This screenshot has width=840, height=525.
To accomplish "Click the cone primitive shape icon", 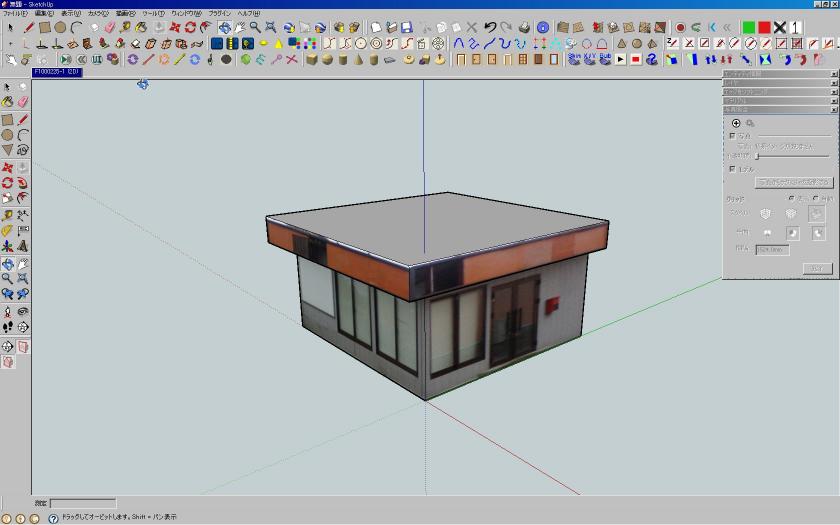I will (x=358, y=59).
